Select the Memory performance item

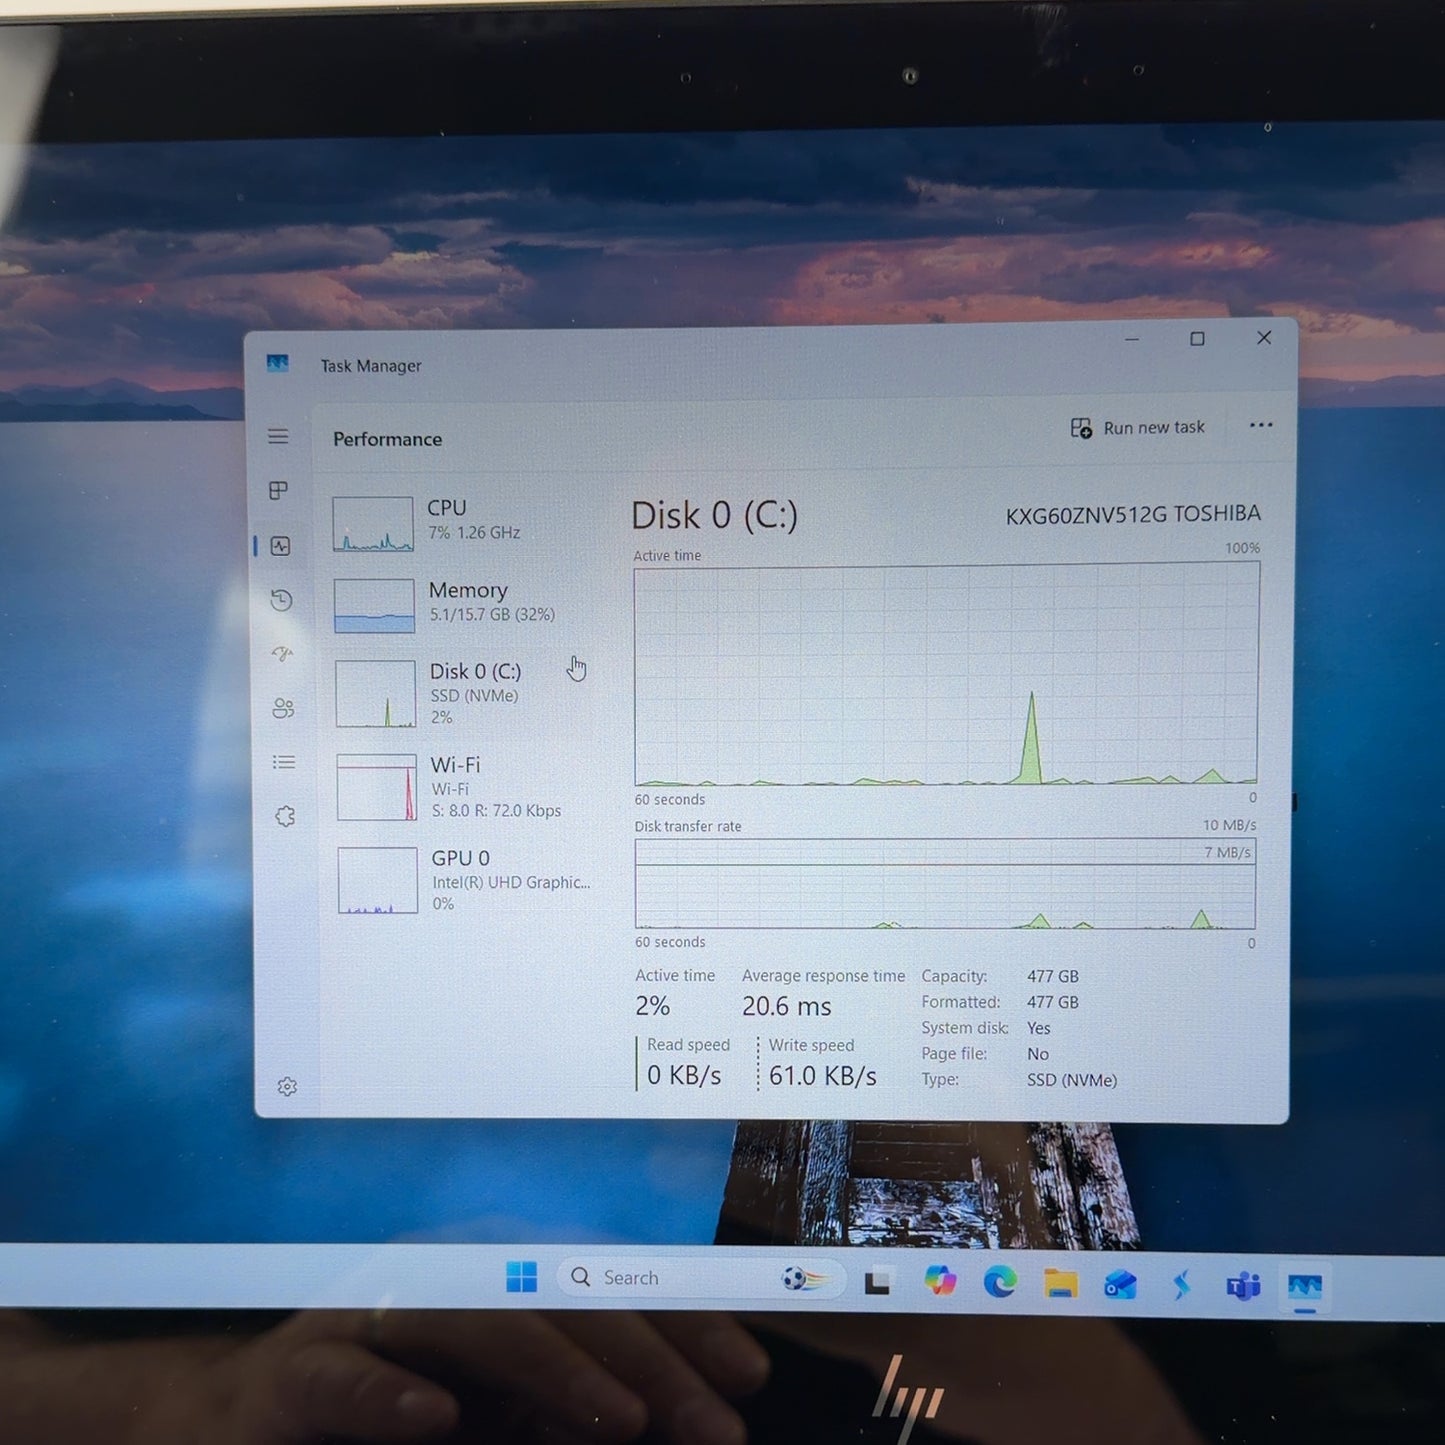pos(464,604)
